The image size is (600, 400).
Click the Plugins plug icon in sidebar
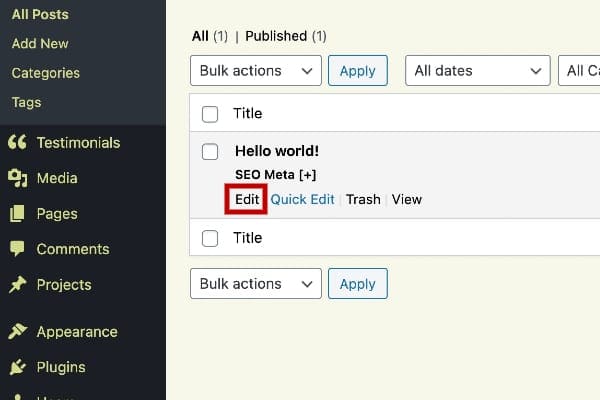(x=17, y=367)
